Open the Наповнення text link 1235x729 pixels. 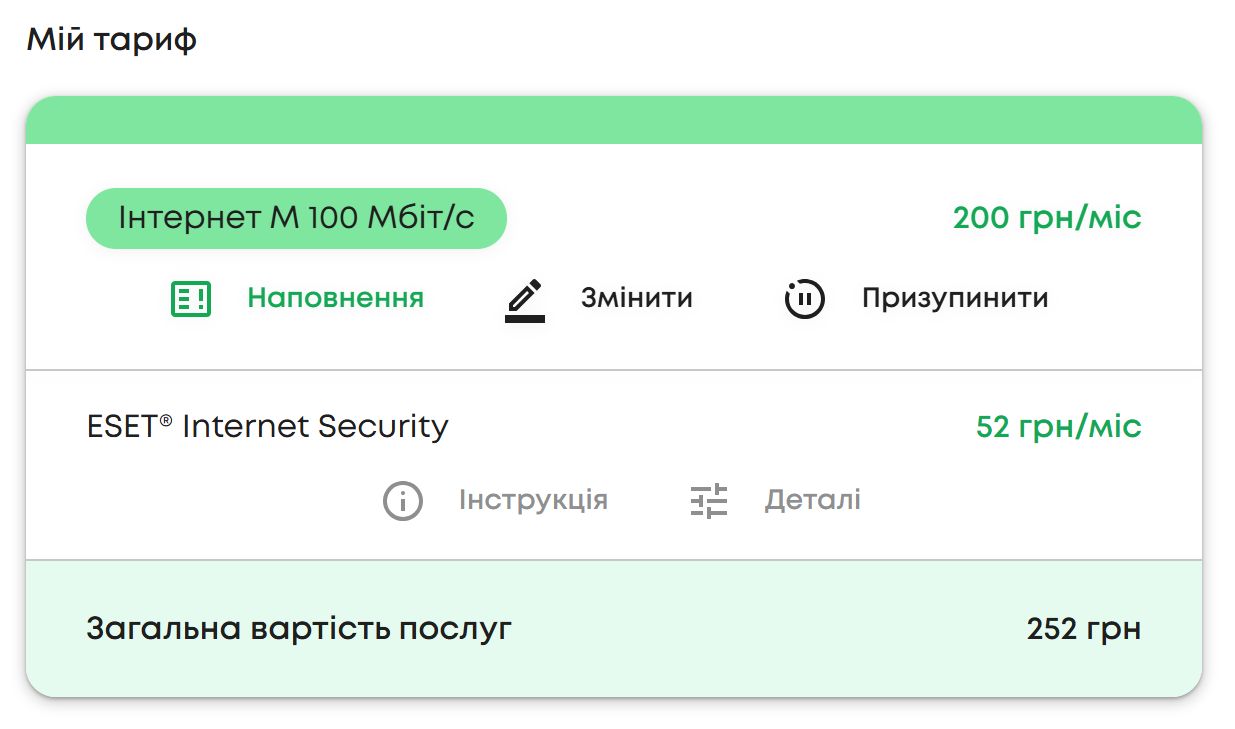pos(335,298)
